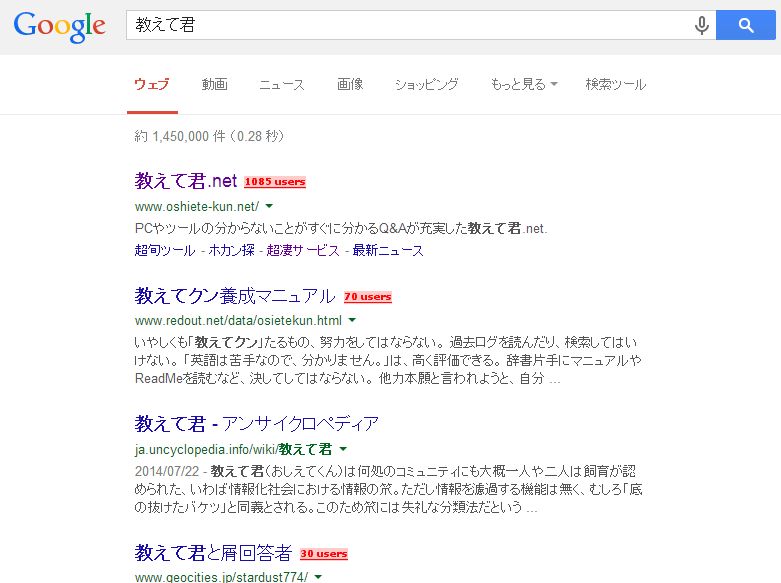Open the 教えて君.net result title
781x583 pixels.
coord(186,181)
